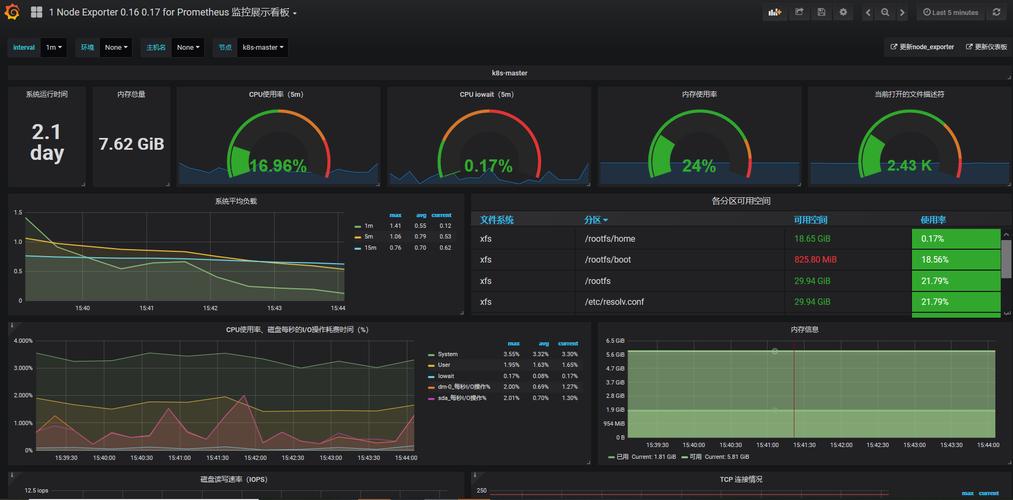Open the 更新node_exporter link
This screenshot has height=500, width=1013.
[922, 47]
